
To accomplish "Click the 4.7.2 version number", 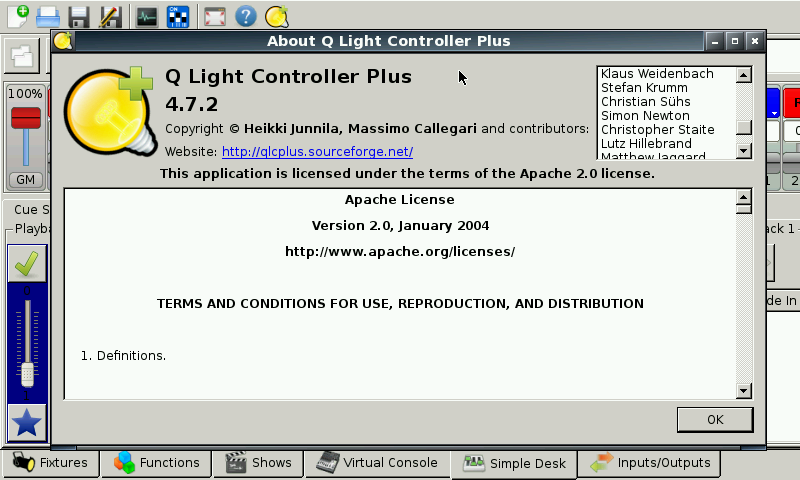I will (192, 105).
